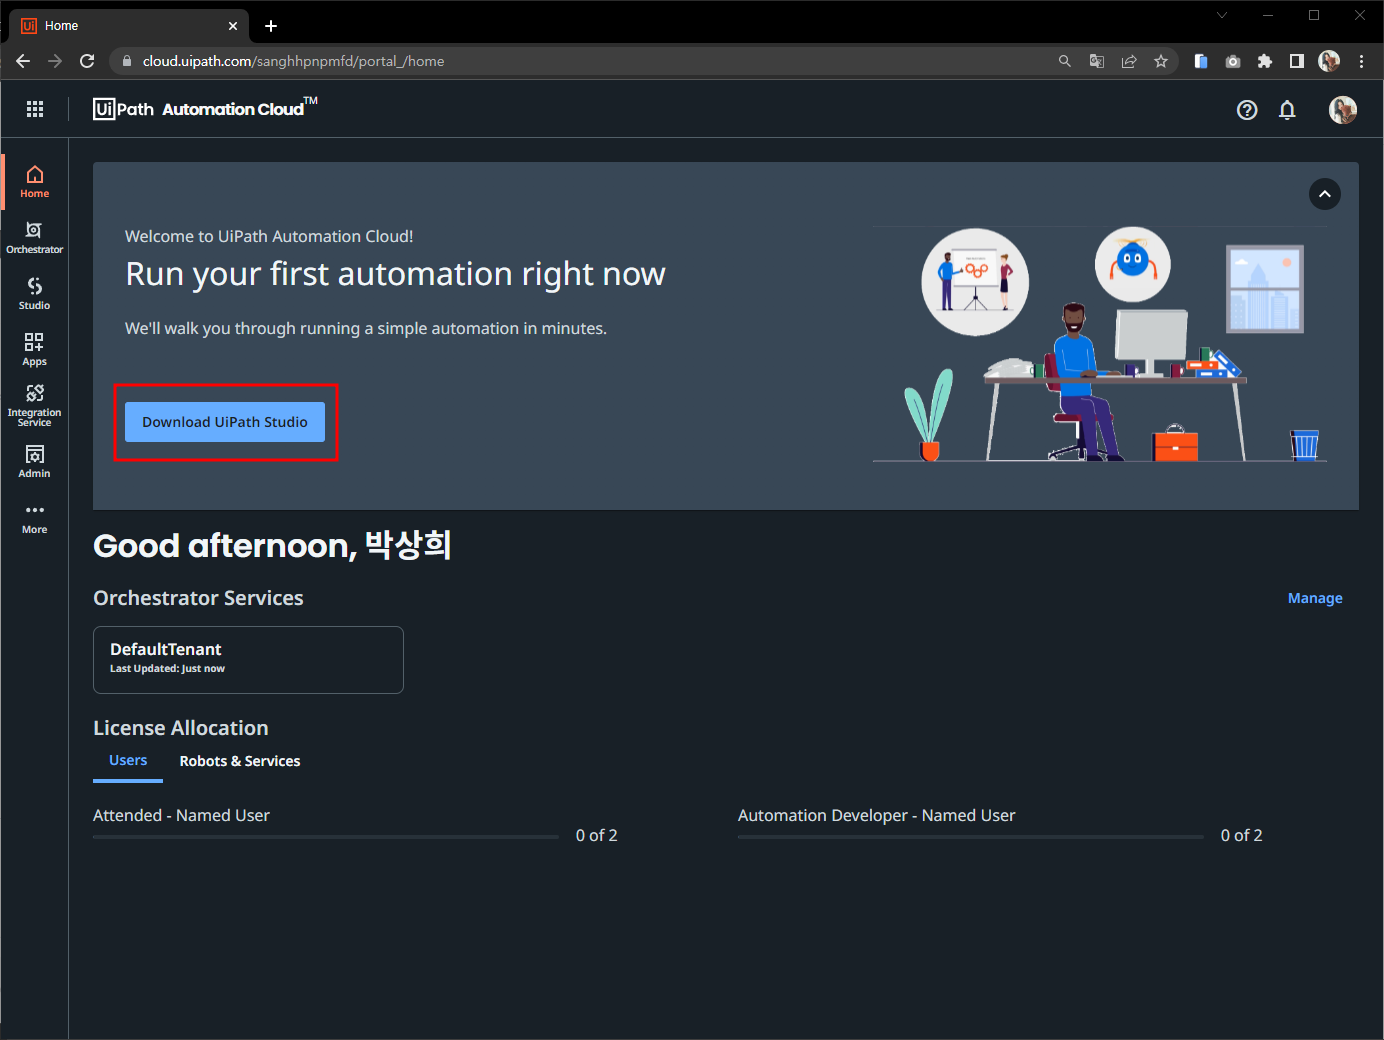The width and height of the screenshot is (1384, 1040).
Task: Click the UiPath Automation Cloud logo
Action: [205, 108]
